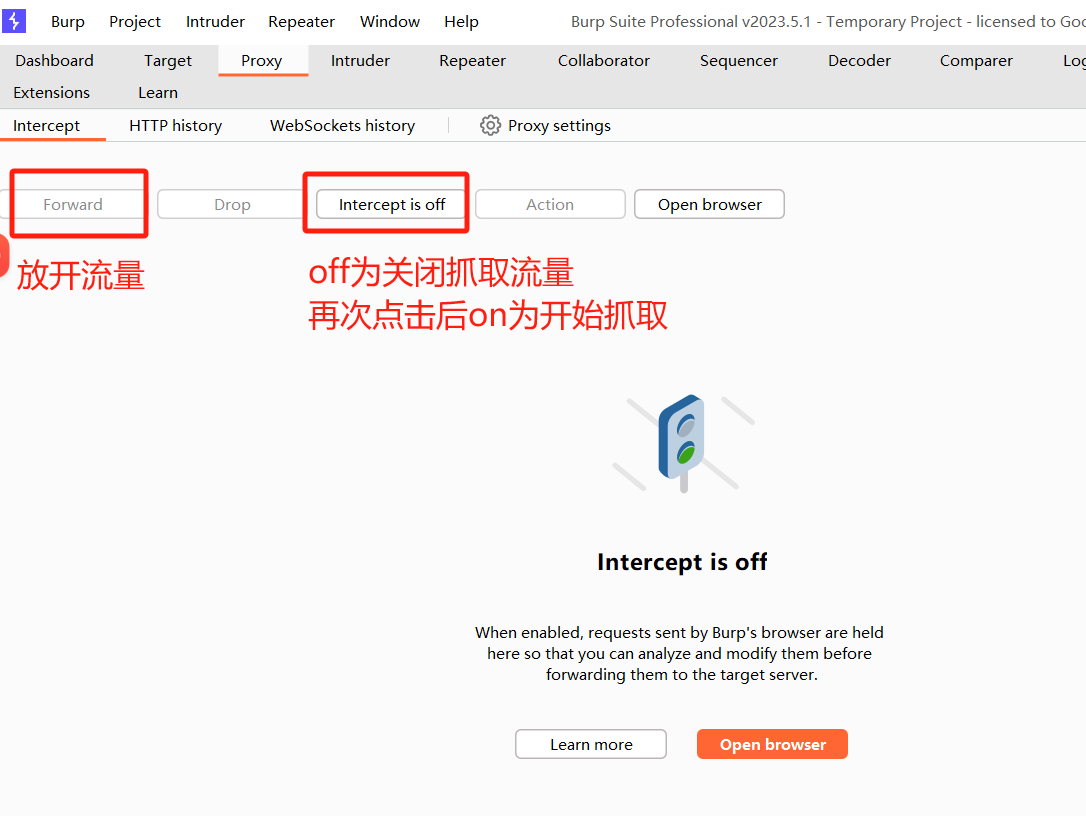Screen dimensions: 1086x816
Task: Open the Repeater menu in menu bar
Action: coord(301,21)
